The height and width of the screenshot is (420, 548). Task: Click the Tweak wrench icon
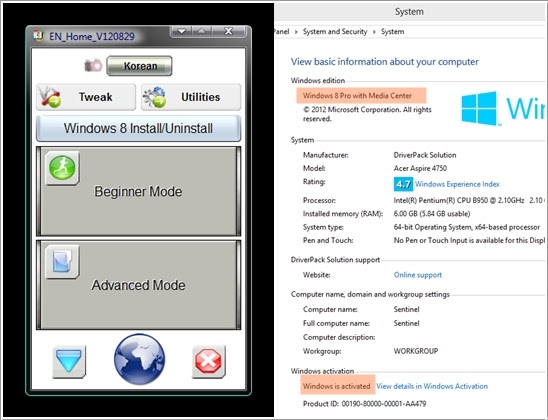pyautogui.click(x=50, y=97)
